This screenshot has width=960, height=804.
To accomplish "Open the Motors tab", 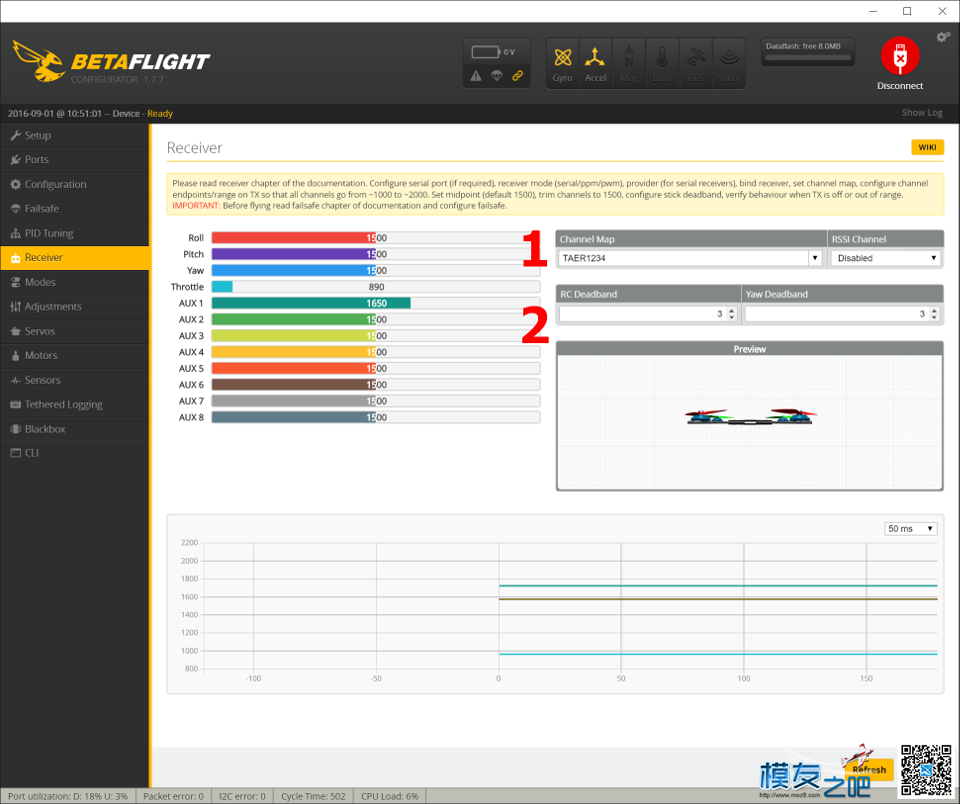I will point(75,356).
